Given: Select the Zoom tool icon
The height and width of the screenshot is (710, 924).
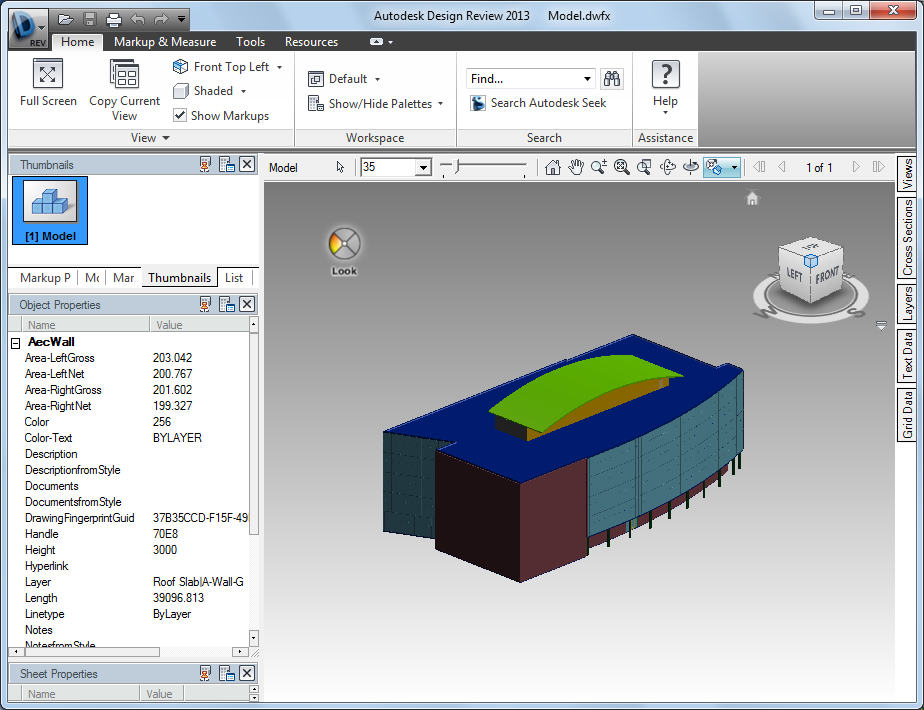Looking at the screenshot, I should (599, 167).
